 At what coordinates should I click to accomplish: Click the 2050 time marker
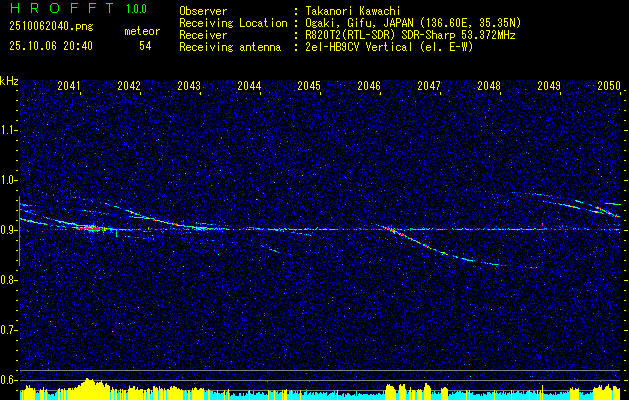coord(609,86)
